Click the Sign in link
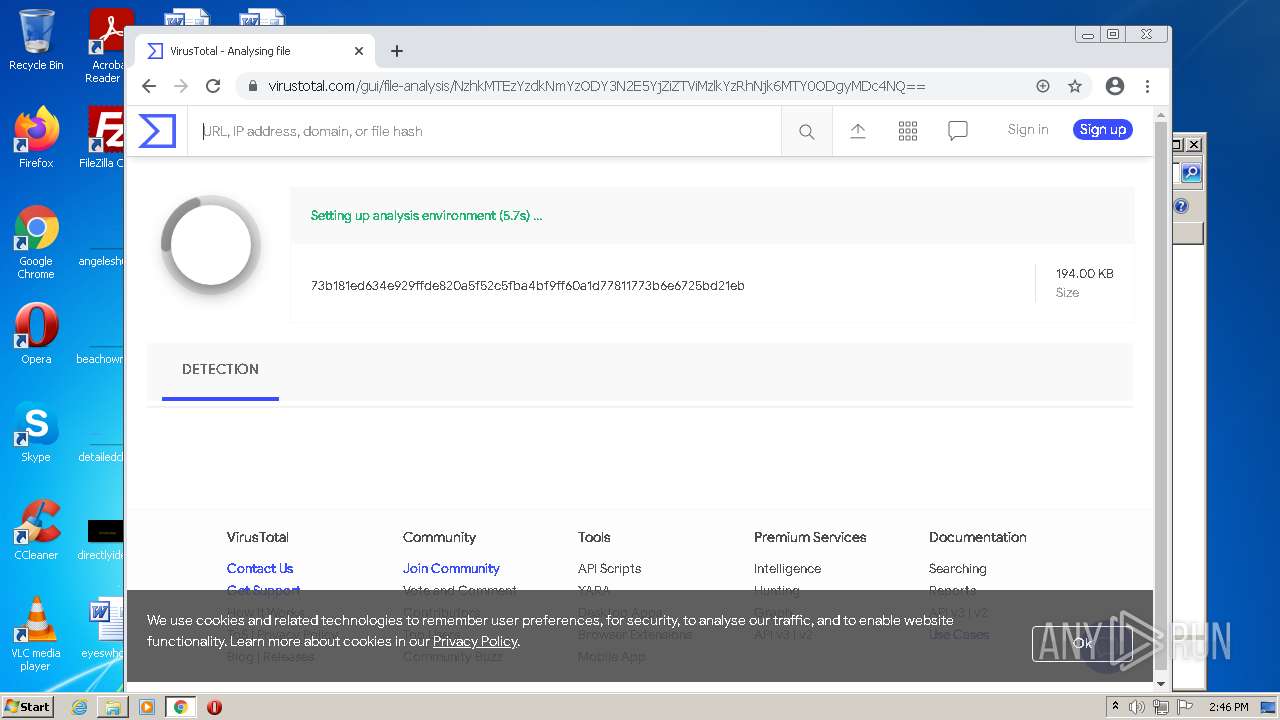Screen dimensions: 1280x720 click(1028, 130)
